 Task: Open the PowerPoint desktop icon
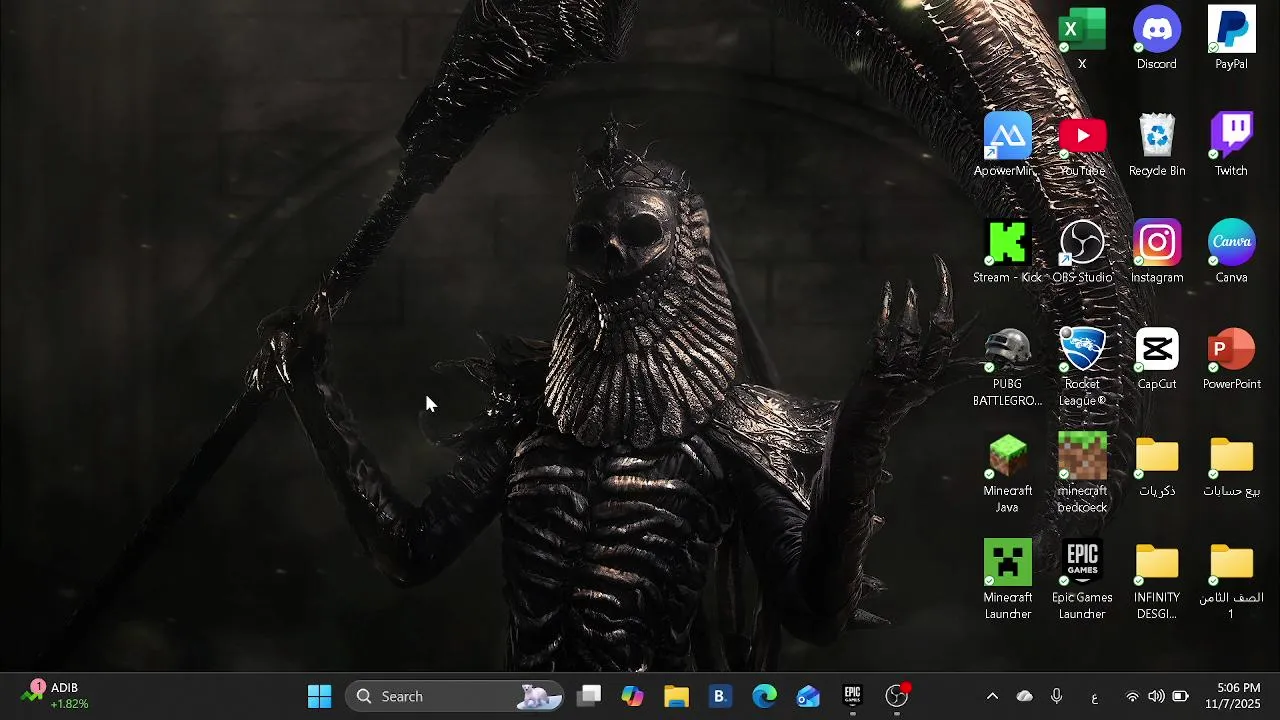point(1231,359)
